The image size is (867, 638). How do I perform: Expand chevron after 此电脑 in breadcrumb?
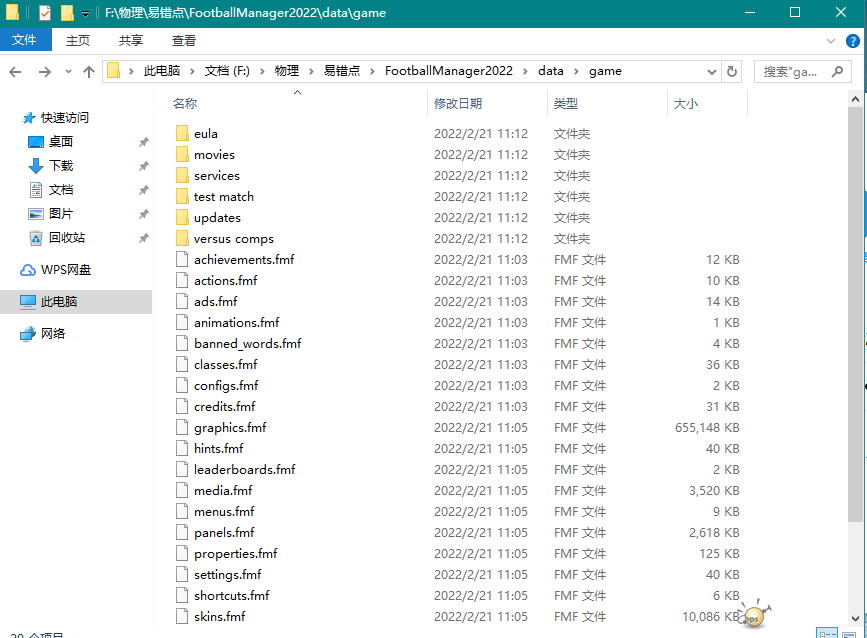click(192, 71)
